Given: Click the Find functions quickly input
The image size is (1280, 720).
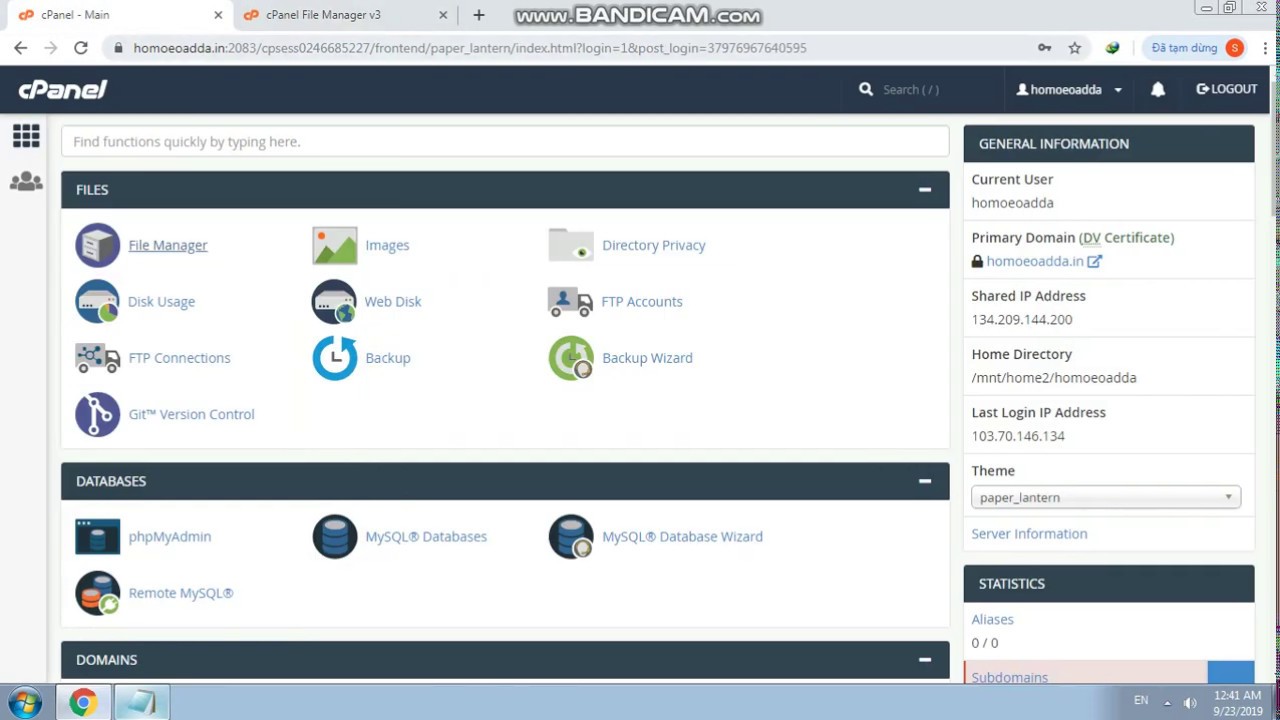Looking at the screenshot, I should tap(505, 142).
